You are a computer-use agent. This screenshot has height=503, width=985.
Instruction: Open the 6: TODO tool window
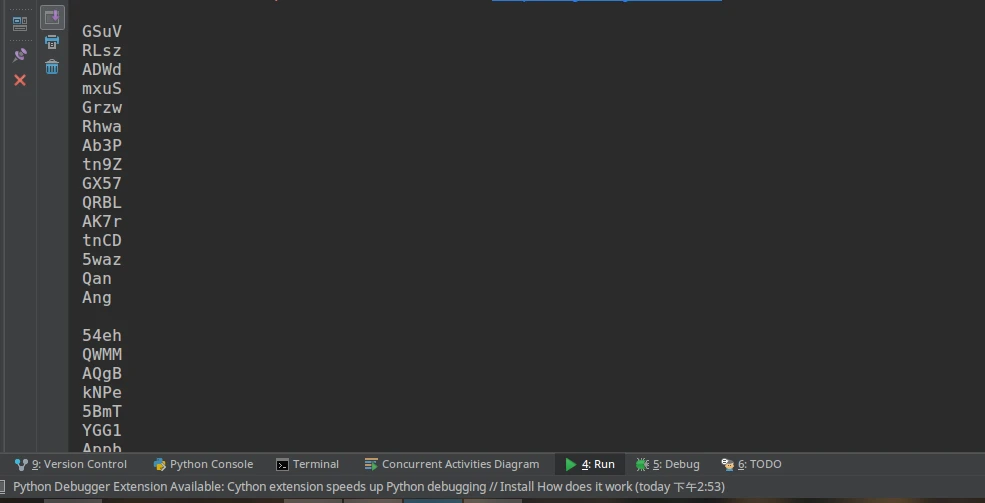(x=752, y=464)
